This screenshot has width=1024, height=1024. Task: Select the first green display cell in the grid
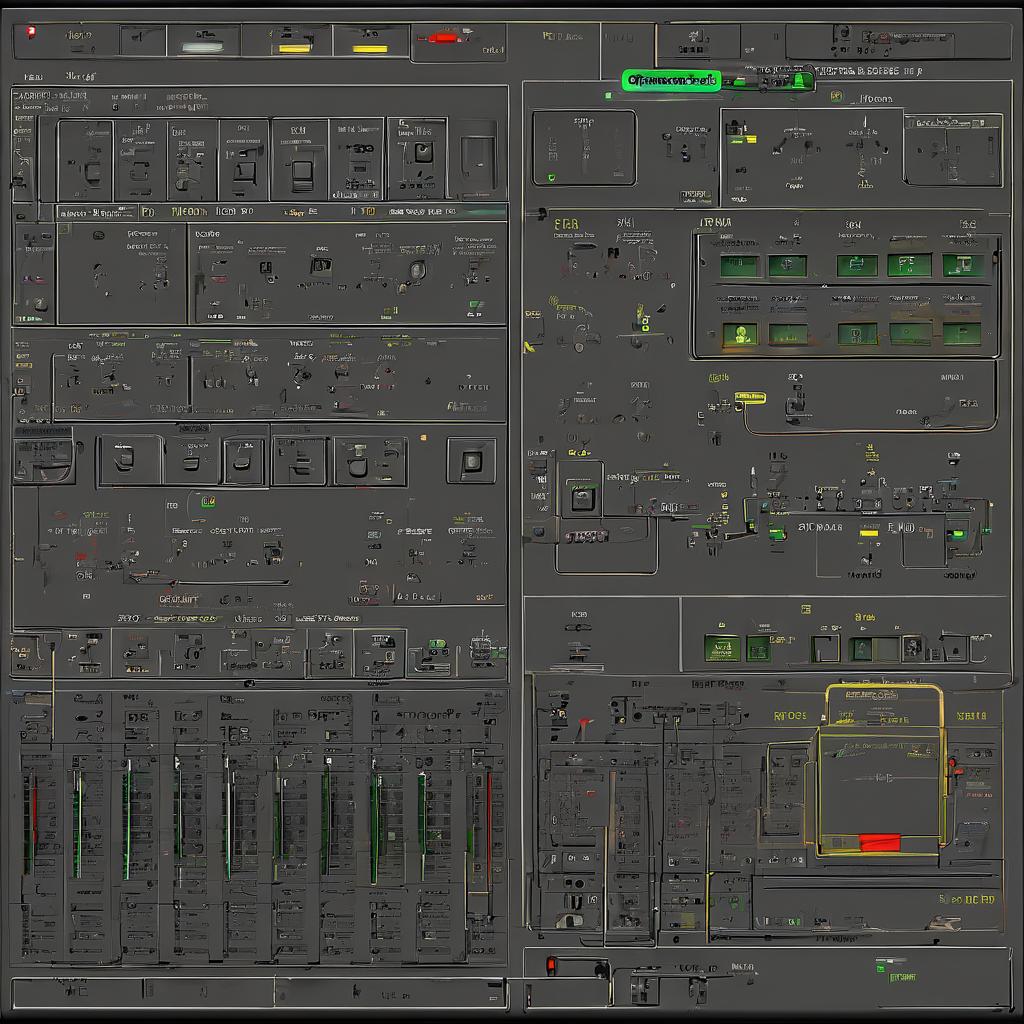[x=740, y=266]
